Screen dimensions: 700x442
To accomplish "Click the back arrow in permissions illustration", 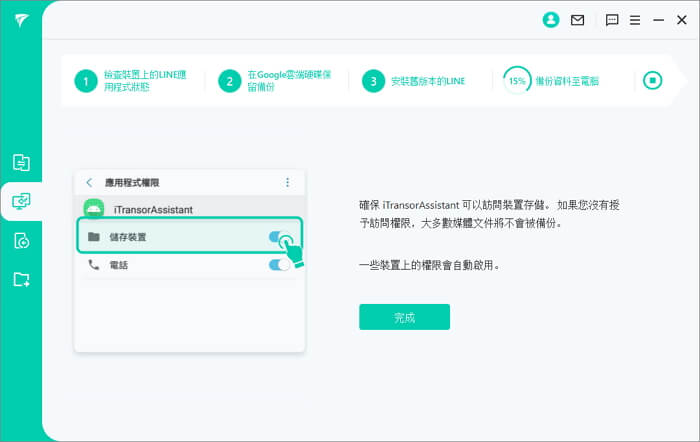I will point(89,182).
